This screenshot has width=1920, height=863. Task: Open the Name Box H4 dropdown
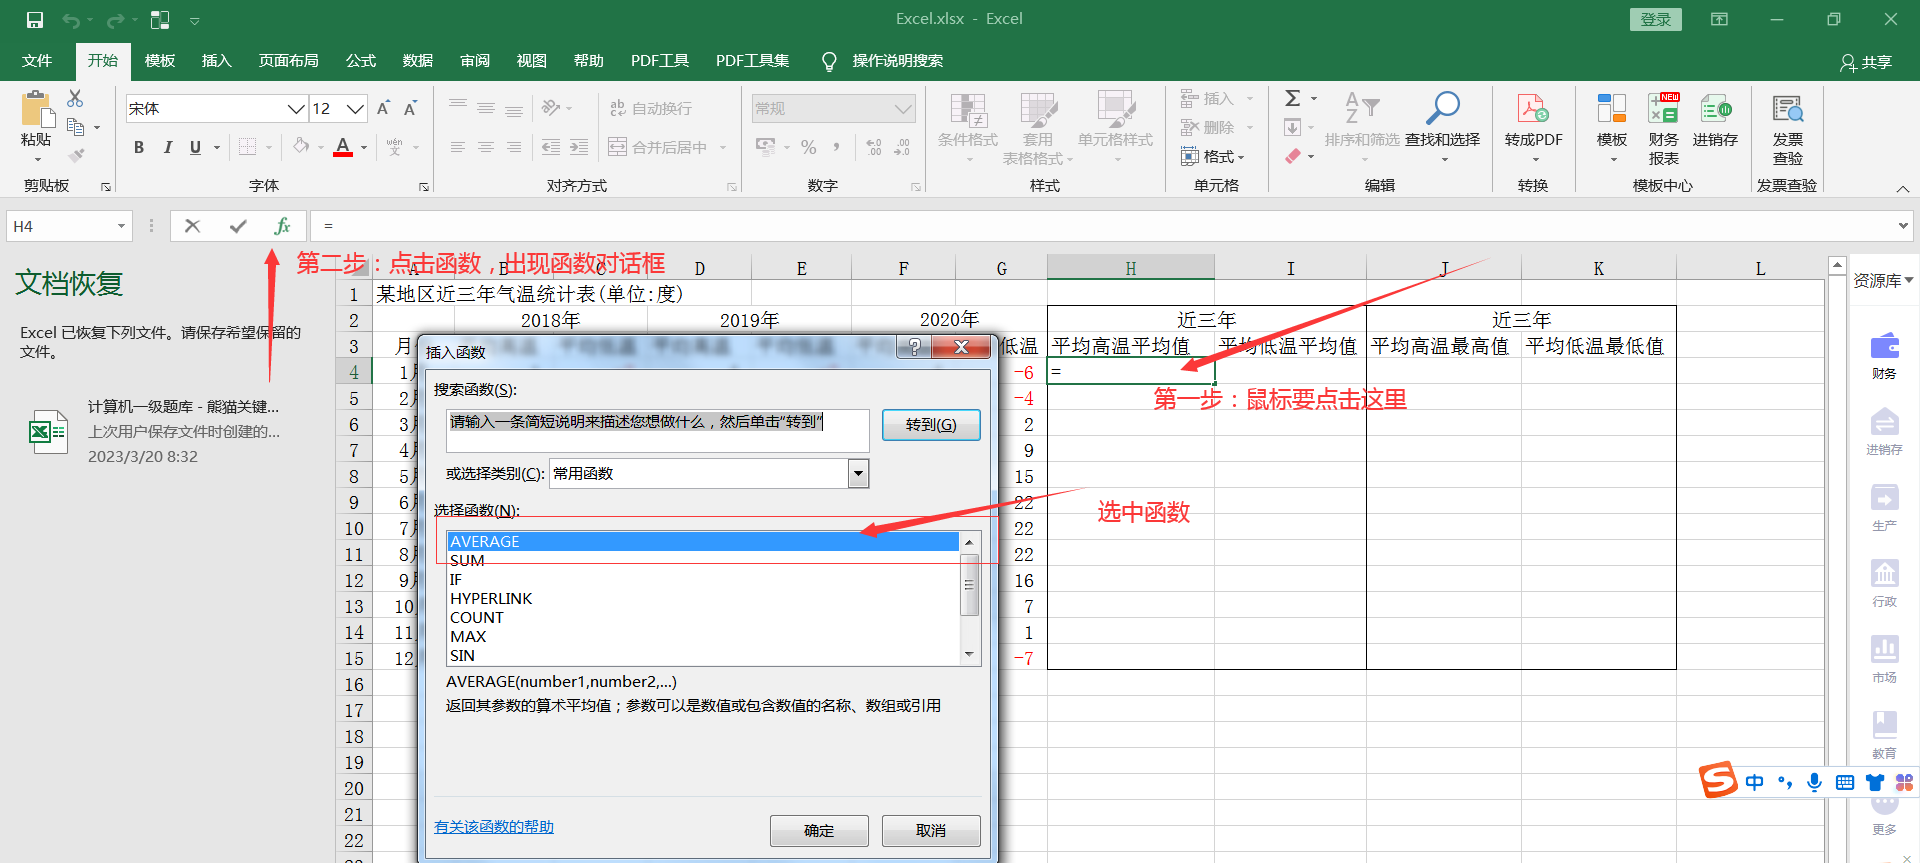pyautogui.click(x=121, y=226)
